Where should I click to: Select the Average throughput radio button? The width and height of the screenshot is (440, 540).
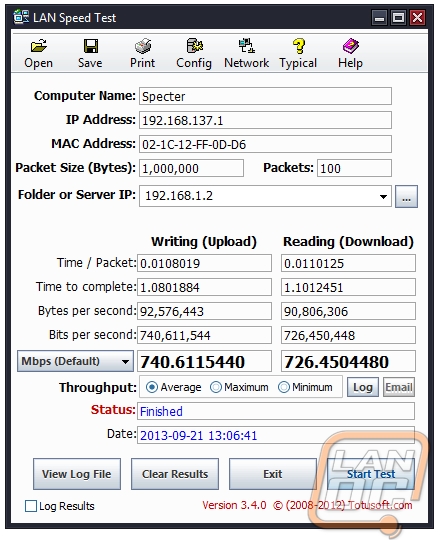(151, 387)
